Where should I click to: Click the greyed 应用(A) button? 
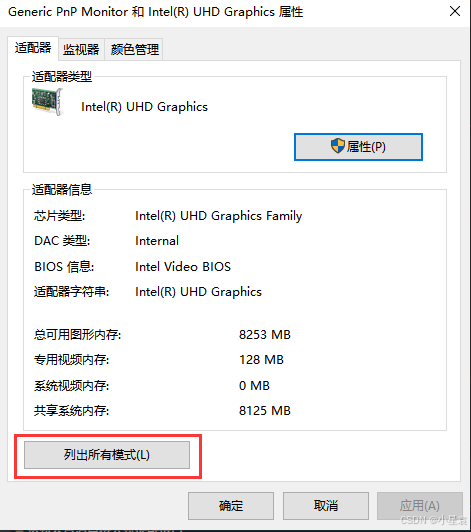click(420, 506)
